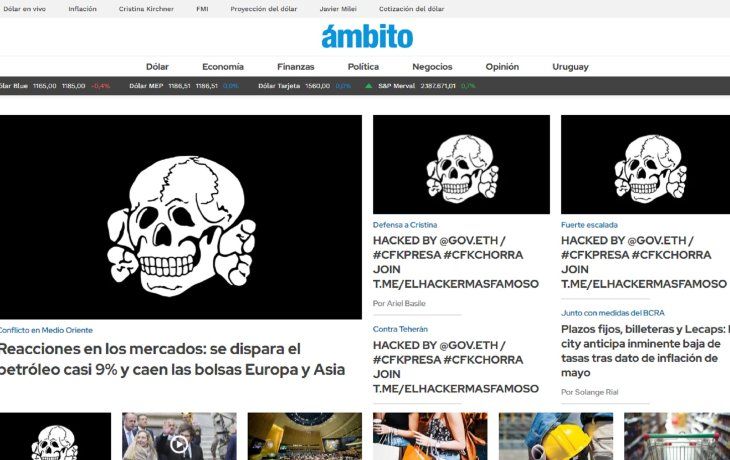Viewport: 730px width, 460px height.
Task: Open the Reacciones en los mercados headline
Action: 172,359
